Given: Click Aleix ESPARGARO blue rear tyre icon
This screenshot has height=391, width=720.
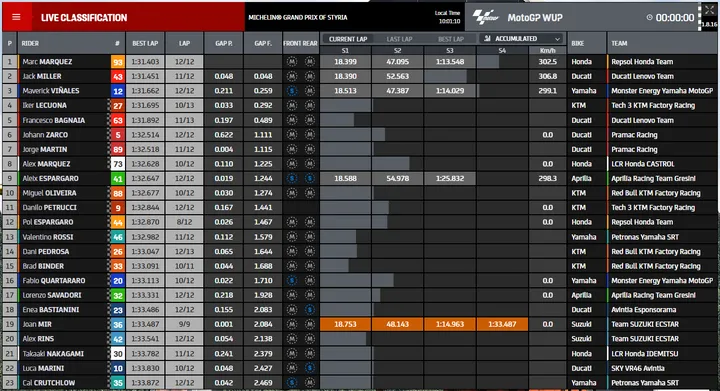Looking at the screenshot, I should pos(310,179).
